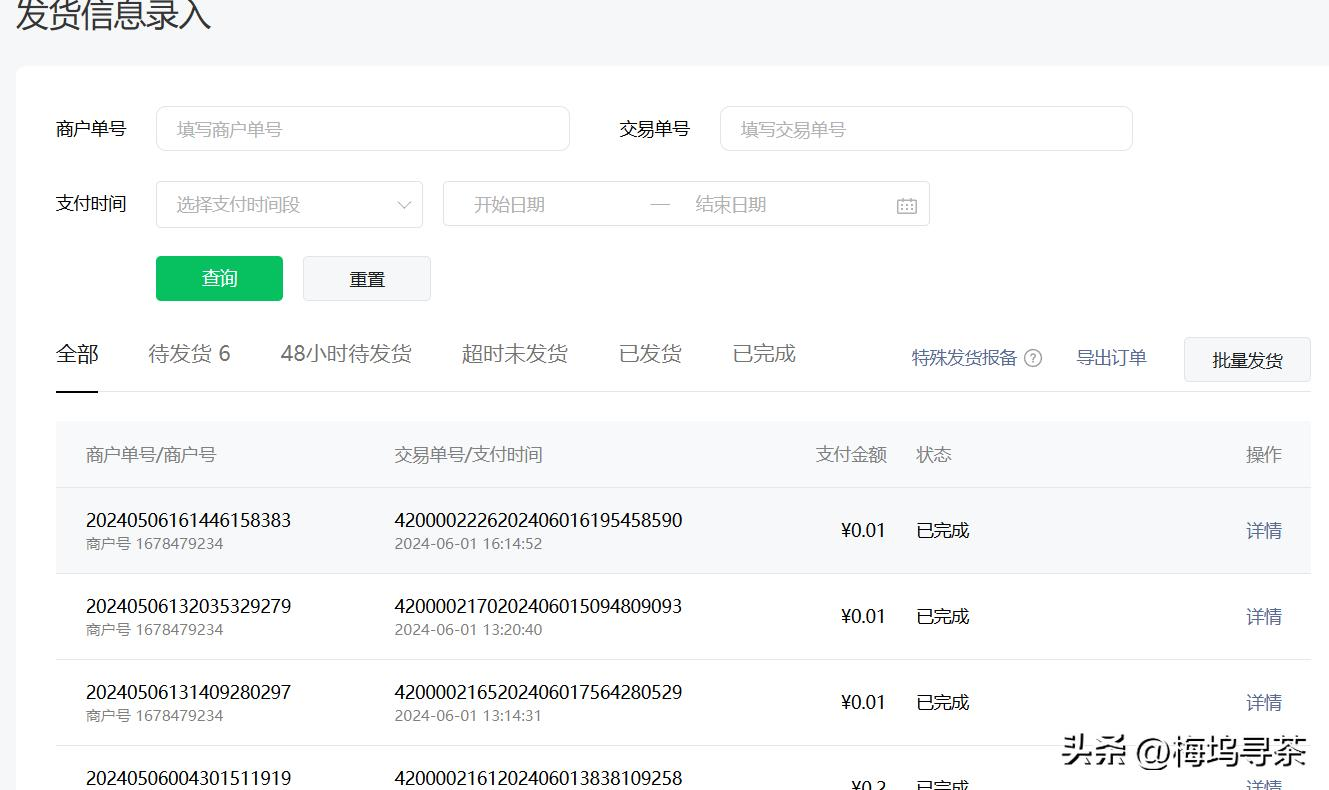Open the 待发货 6 tab

coord(189,354)
